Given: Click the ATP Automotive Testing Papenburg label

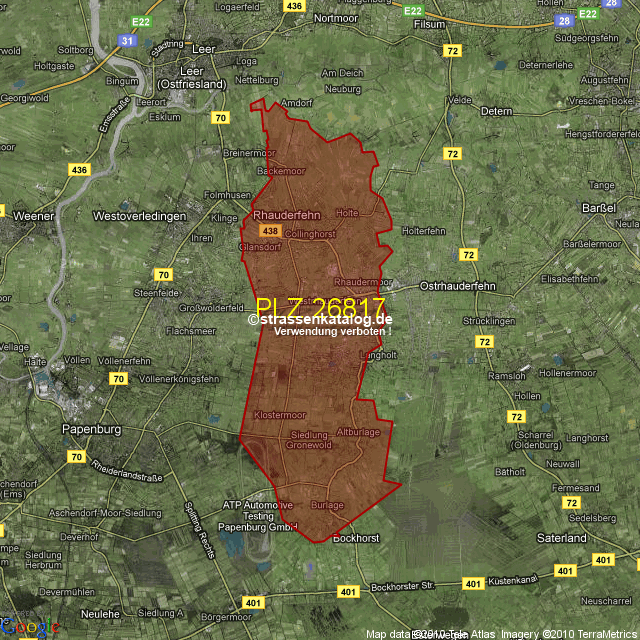Looking at the screenshot, I should (257, 516).
